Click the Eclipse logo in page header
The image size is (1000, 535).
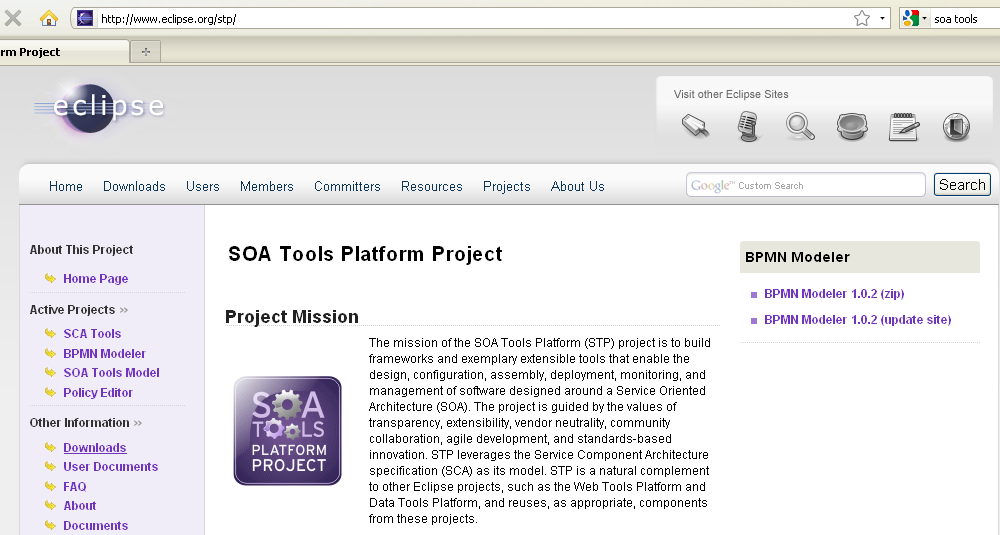100,106
